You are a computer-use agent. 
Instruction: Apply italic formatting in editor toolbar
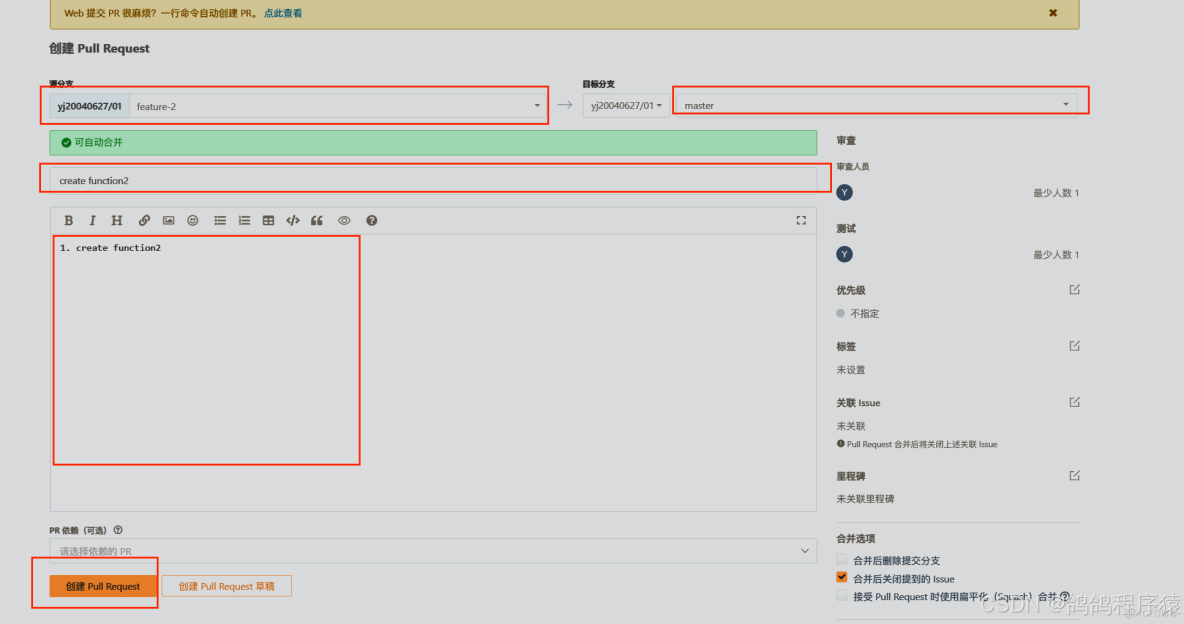(92, 221)
